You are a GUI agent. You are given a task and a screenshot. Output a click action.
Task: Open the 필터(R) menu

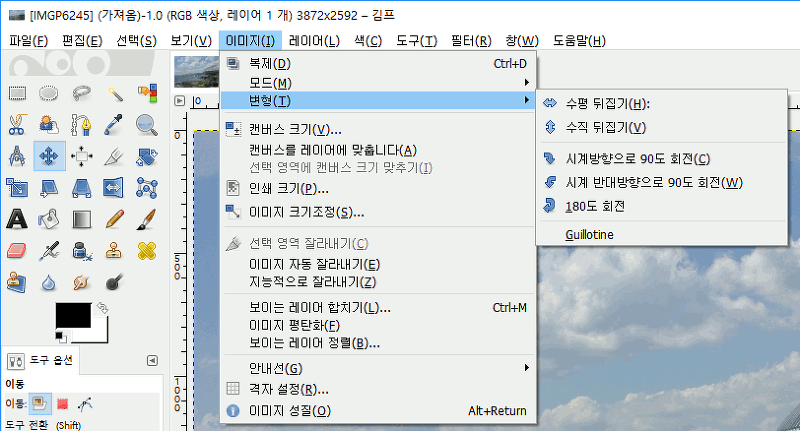(470, 41)
